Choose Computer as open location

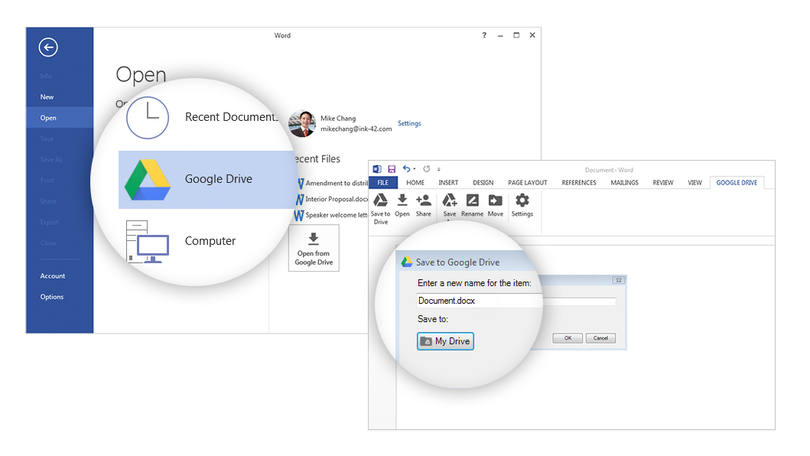[x=180, y=241]
